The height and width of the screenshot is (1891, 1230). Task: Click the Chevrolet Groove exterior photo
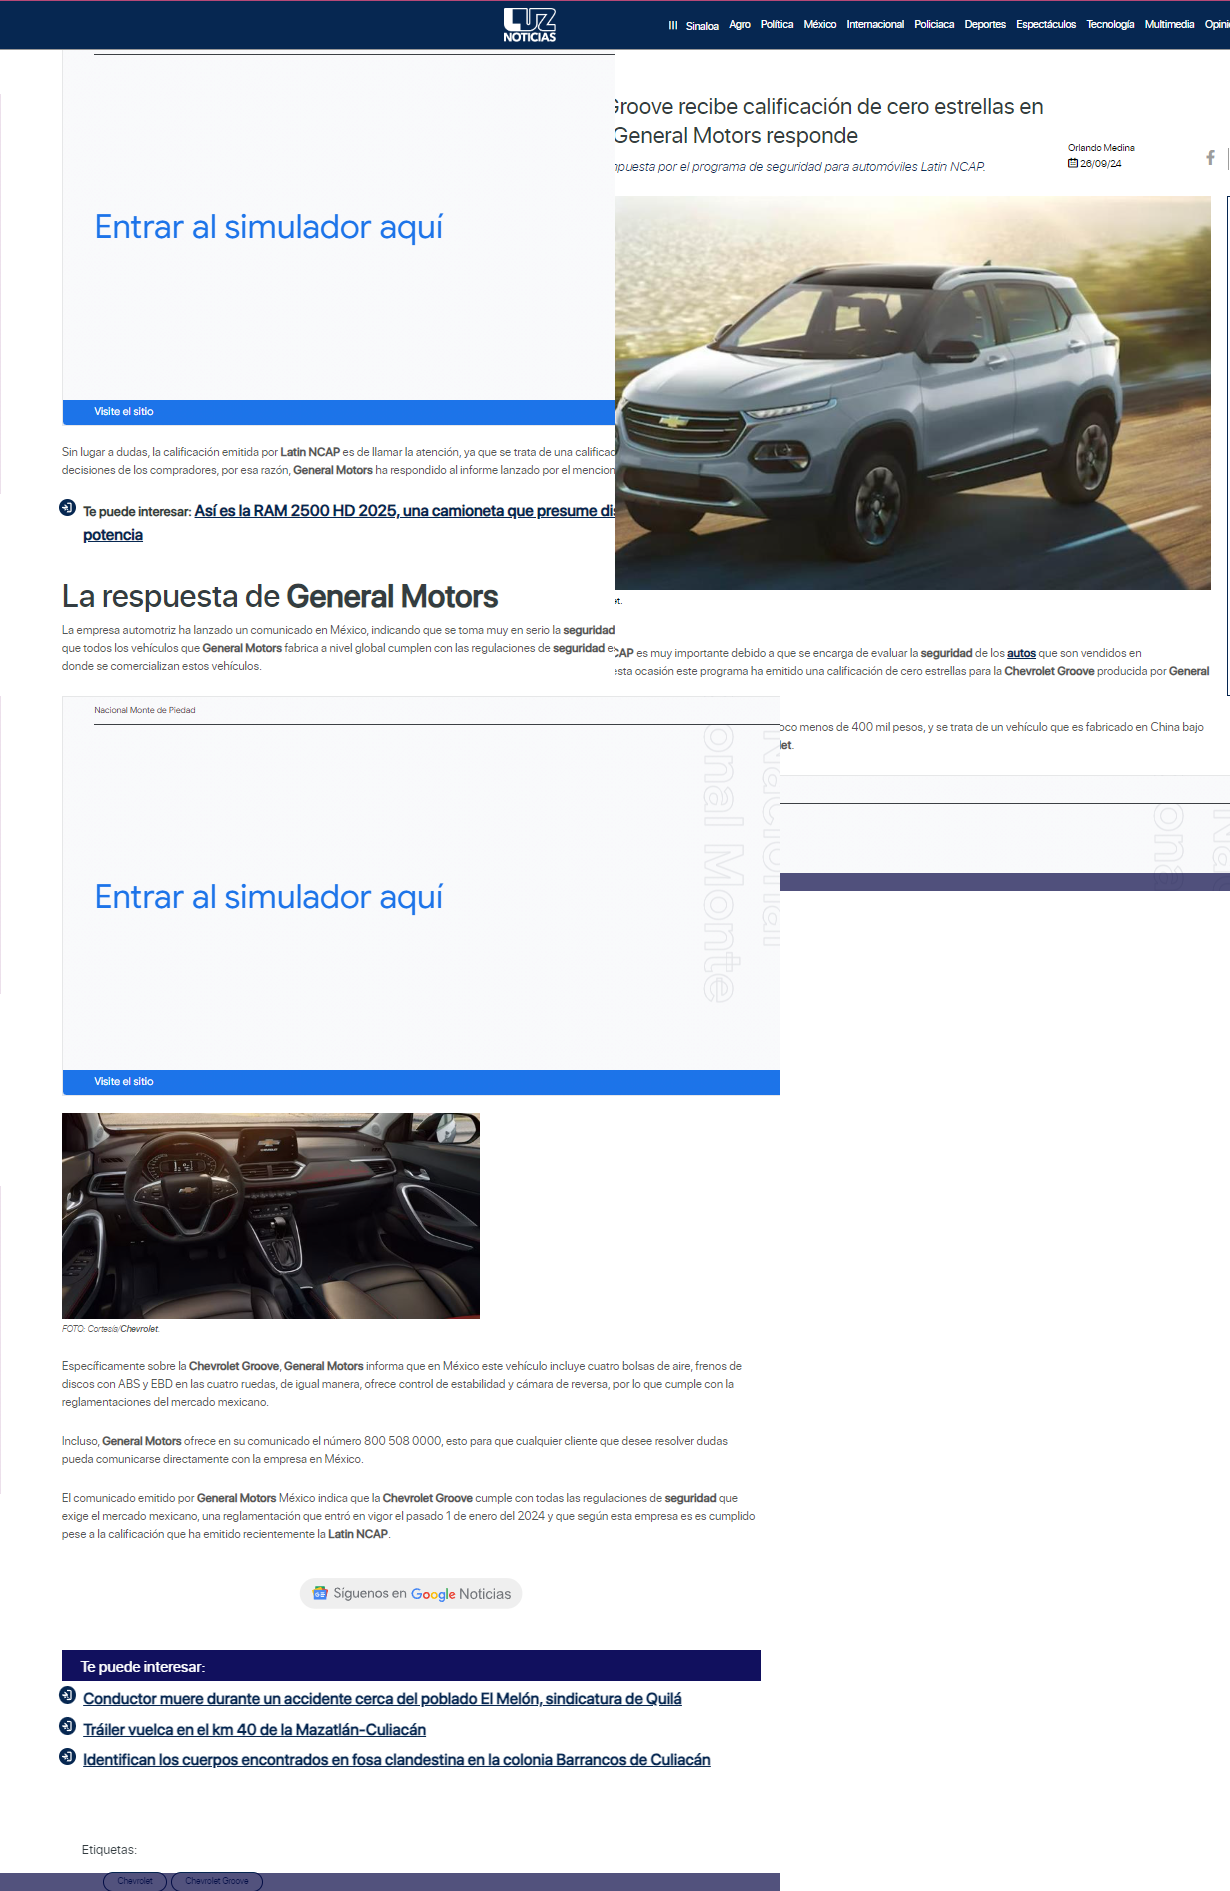point(913,393)
